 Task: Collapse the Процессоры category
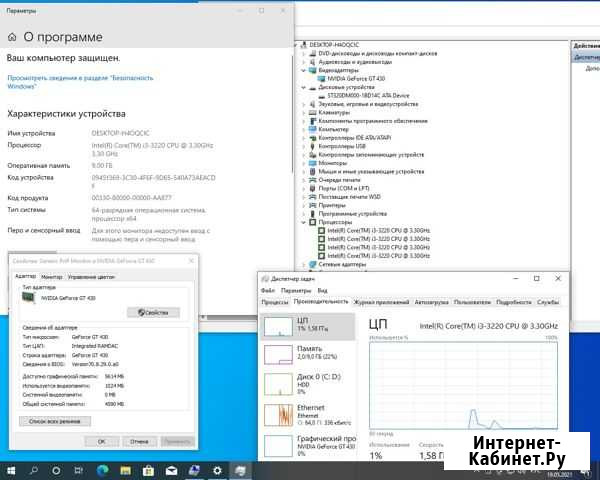tap(304, 222)
